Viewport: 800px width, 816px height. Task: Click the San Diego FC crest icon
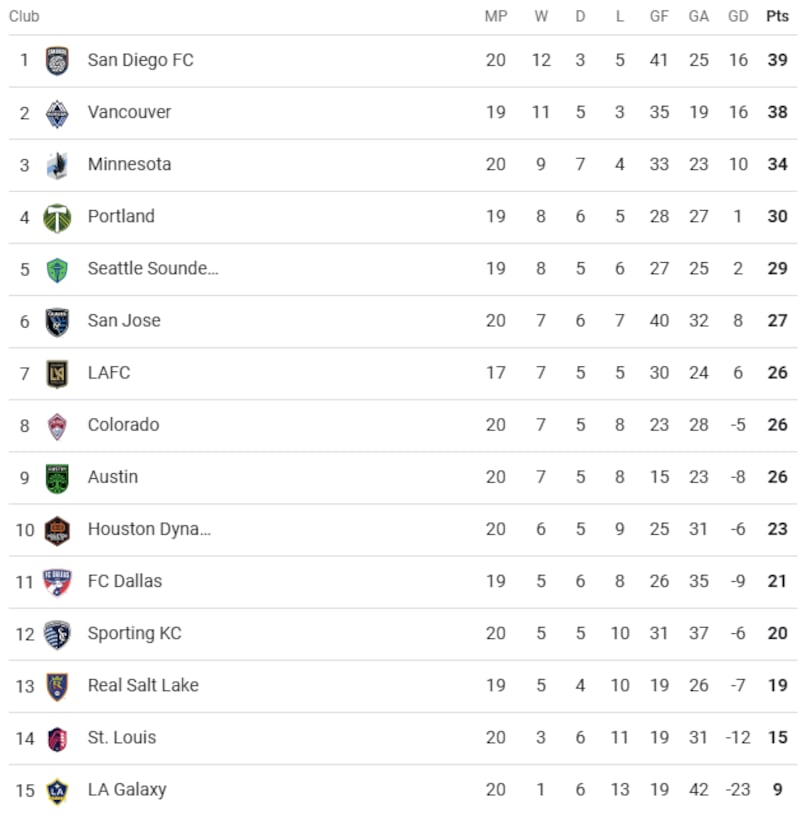click(57, 61)
